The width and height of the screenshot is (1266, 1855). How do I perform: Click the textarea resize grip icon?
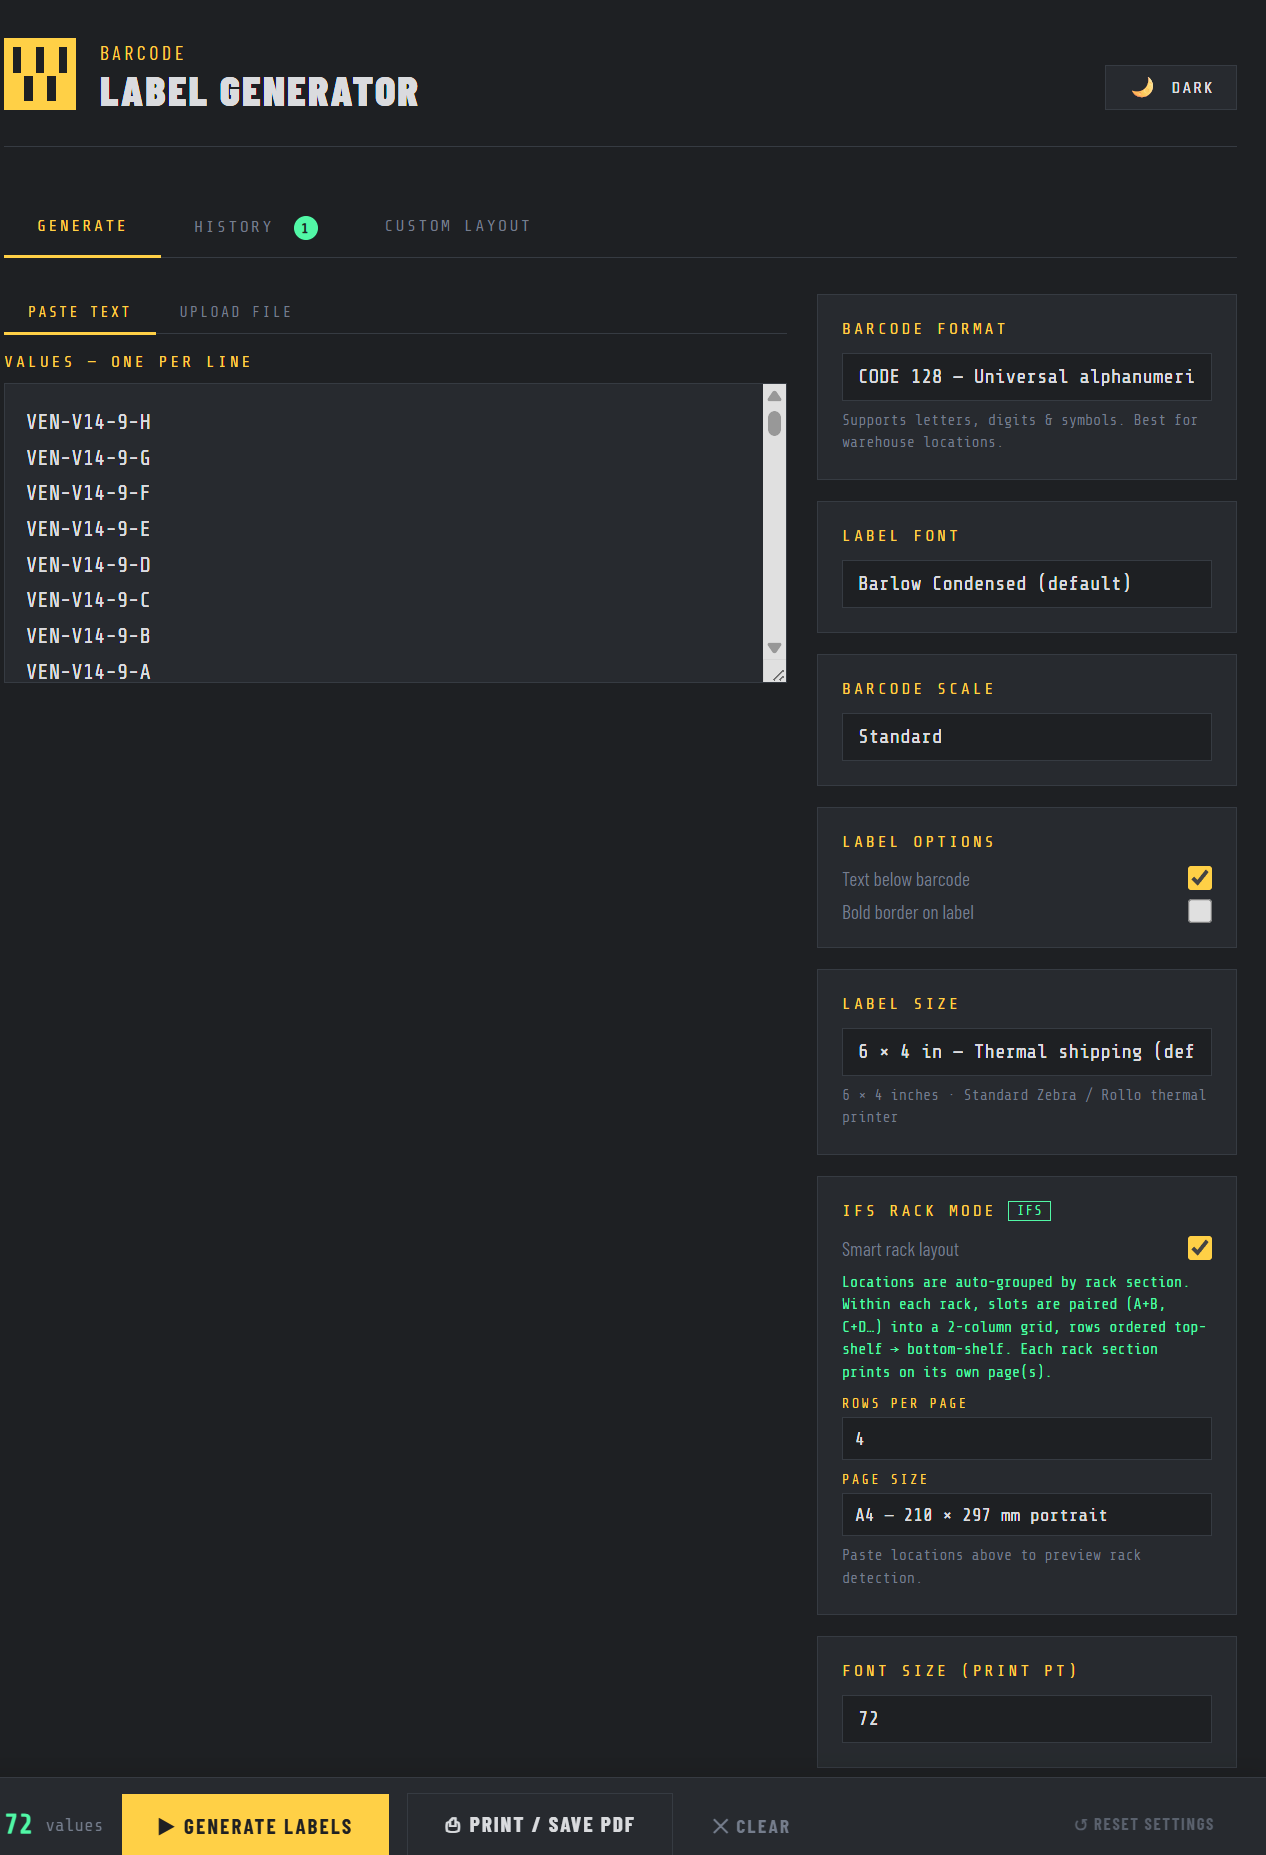tap(777, 675)
